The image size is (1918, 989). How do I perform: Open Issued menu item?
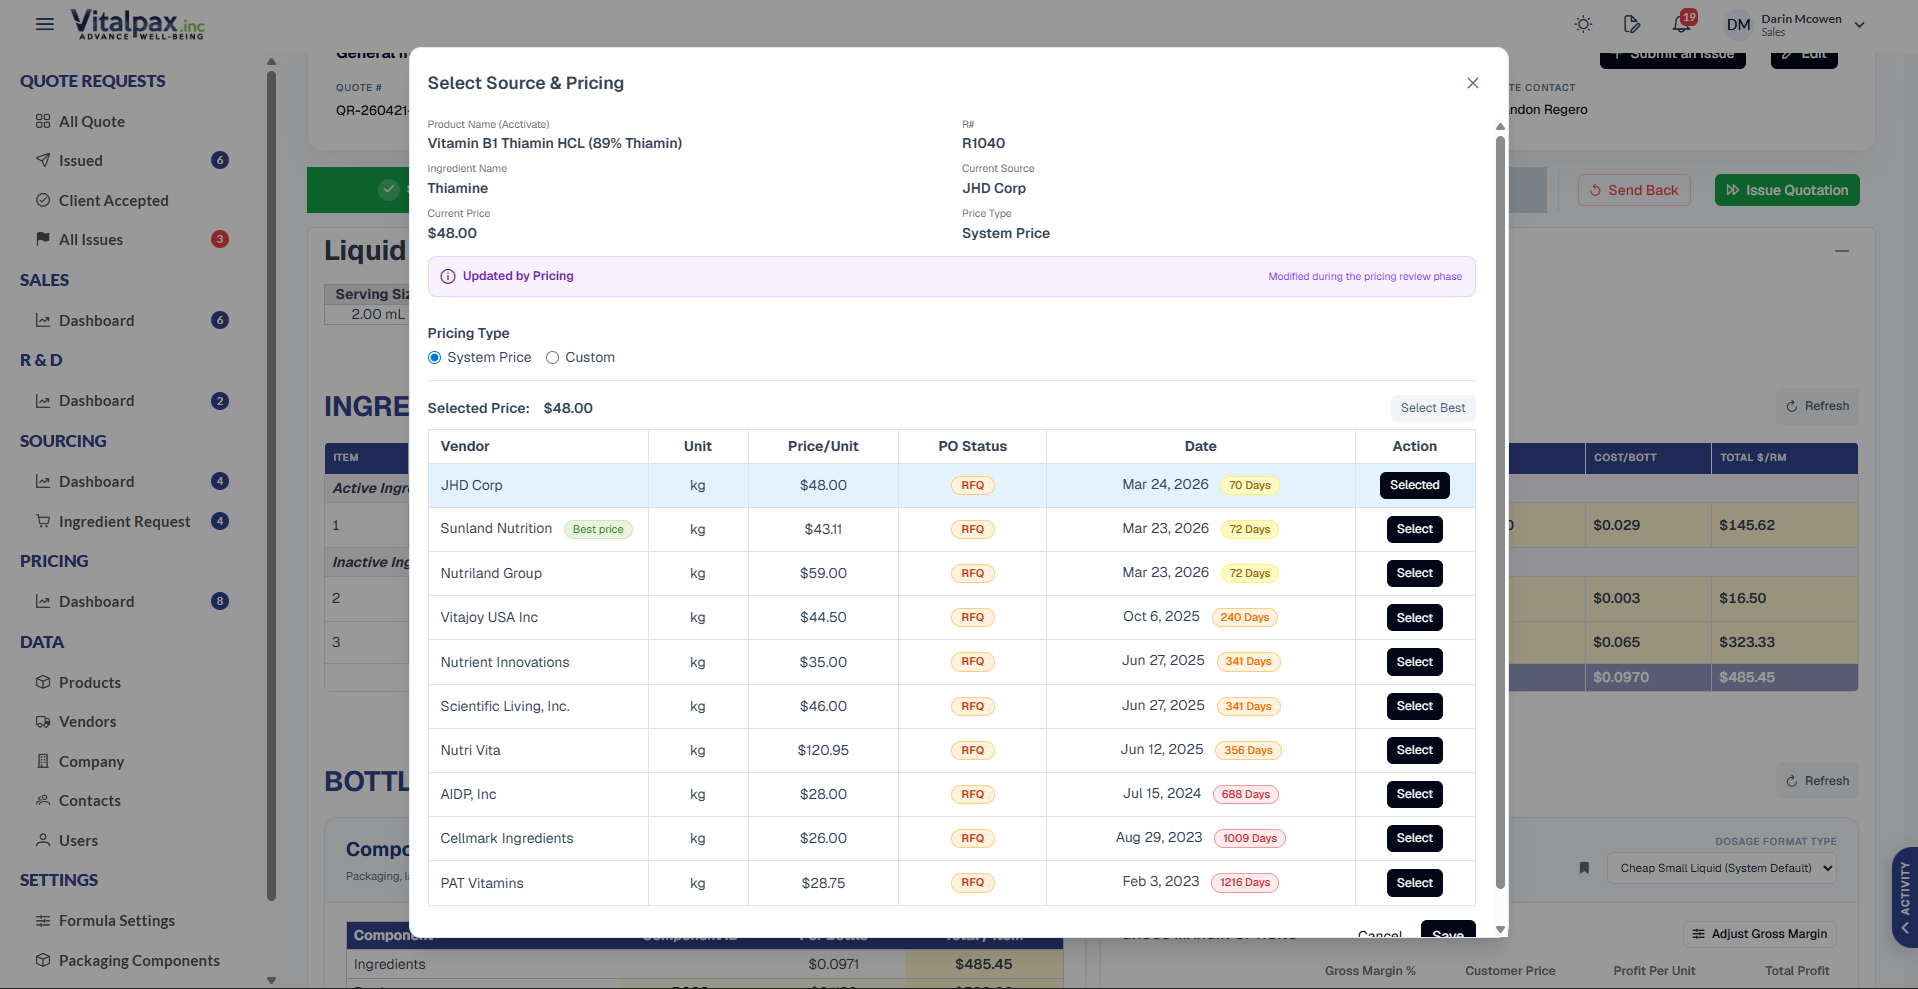point(81,160)
